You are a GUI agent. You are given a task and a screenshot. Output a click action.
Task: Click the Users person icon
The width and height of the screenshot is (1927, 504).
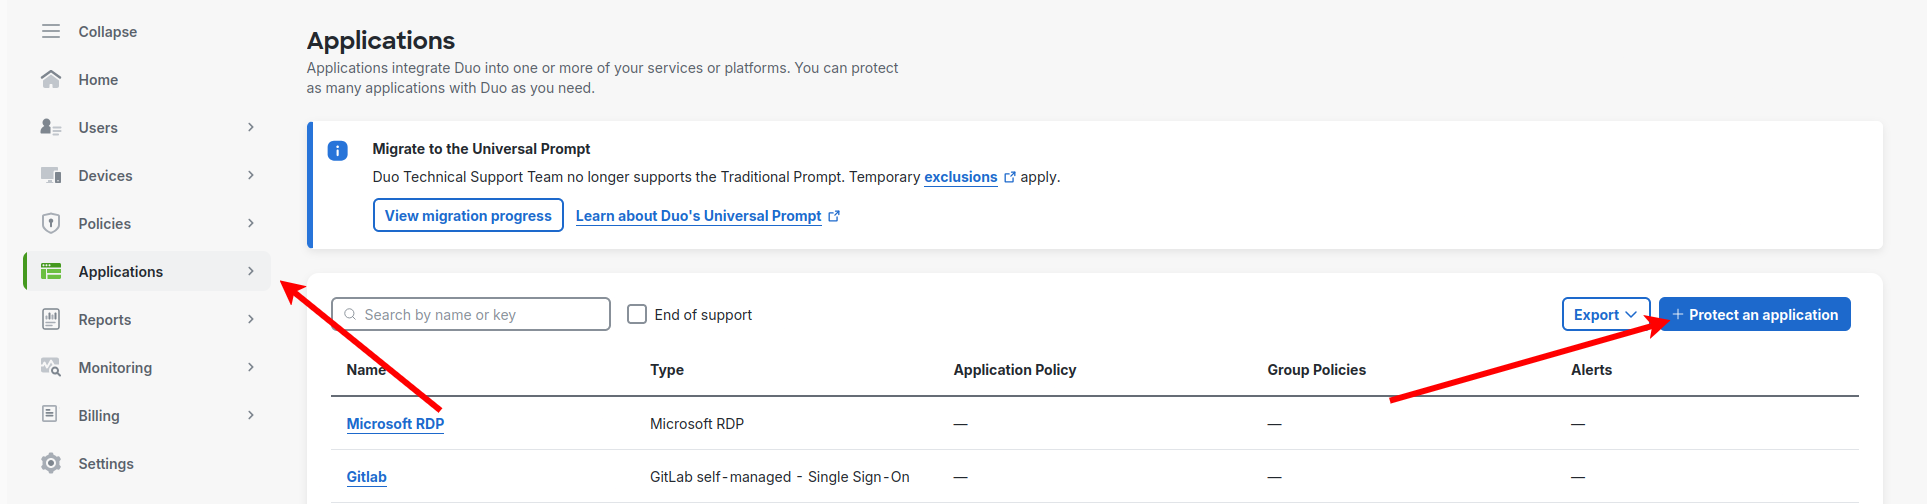pyautogui.click(x=51, y=128)
